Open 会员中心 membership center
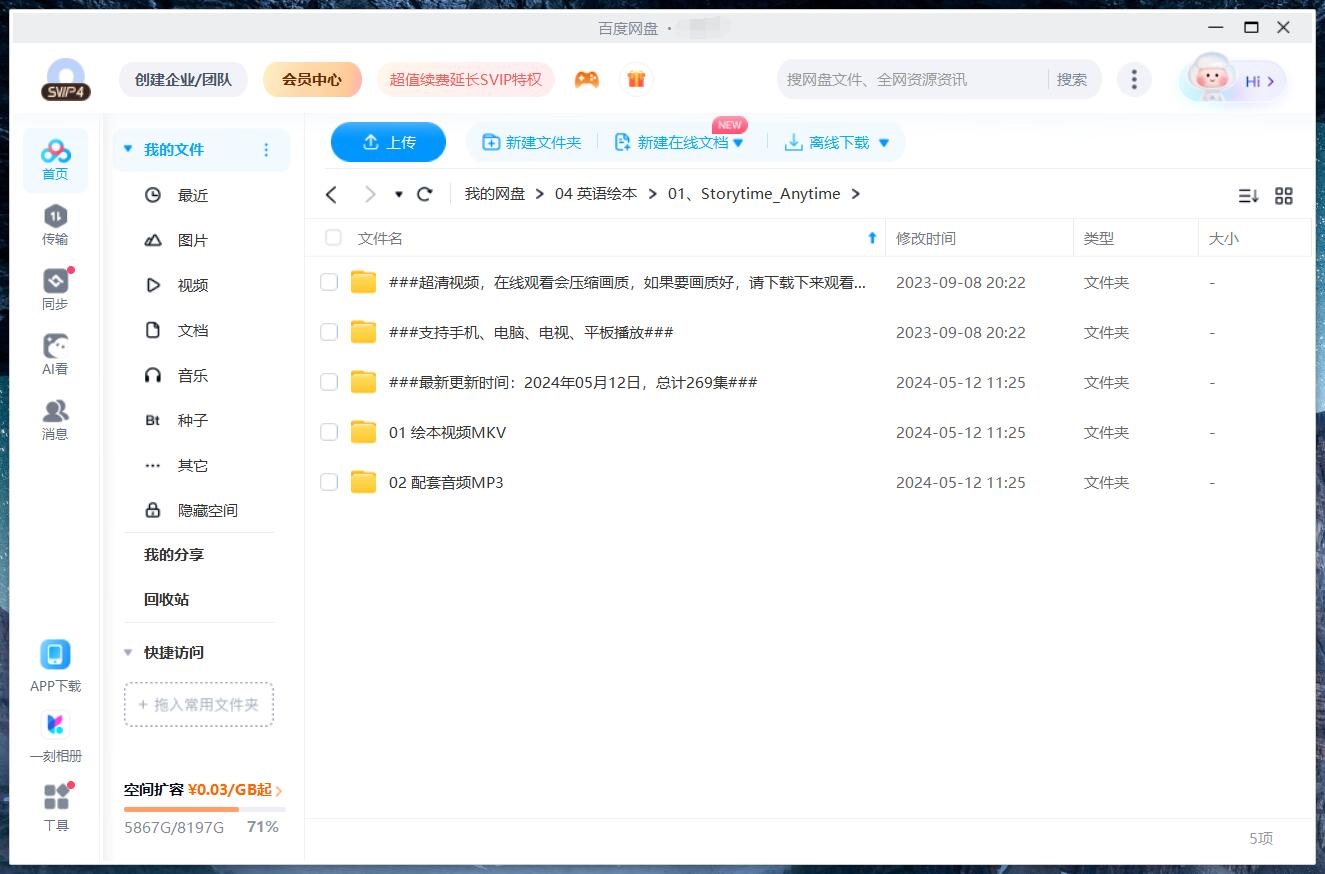This screenshot has width=1325, height=874. [312, 78]
